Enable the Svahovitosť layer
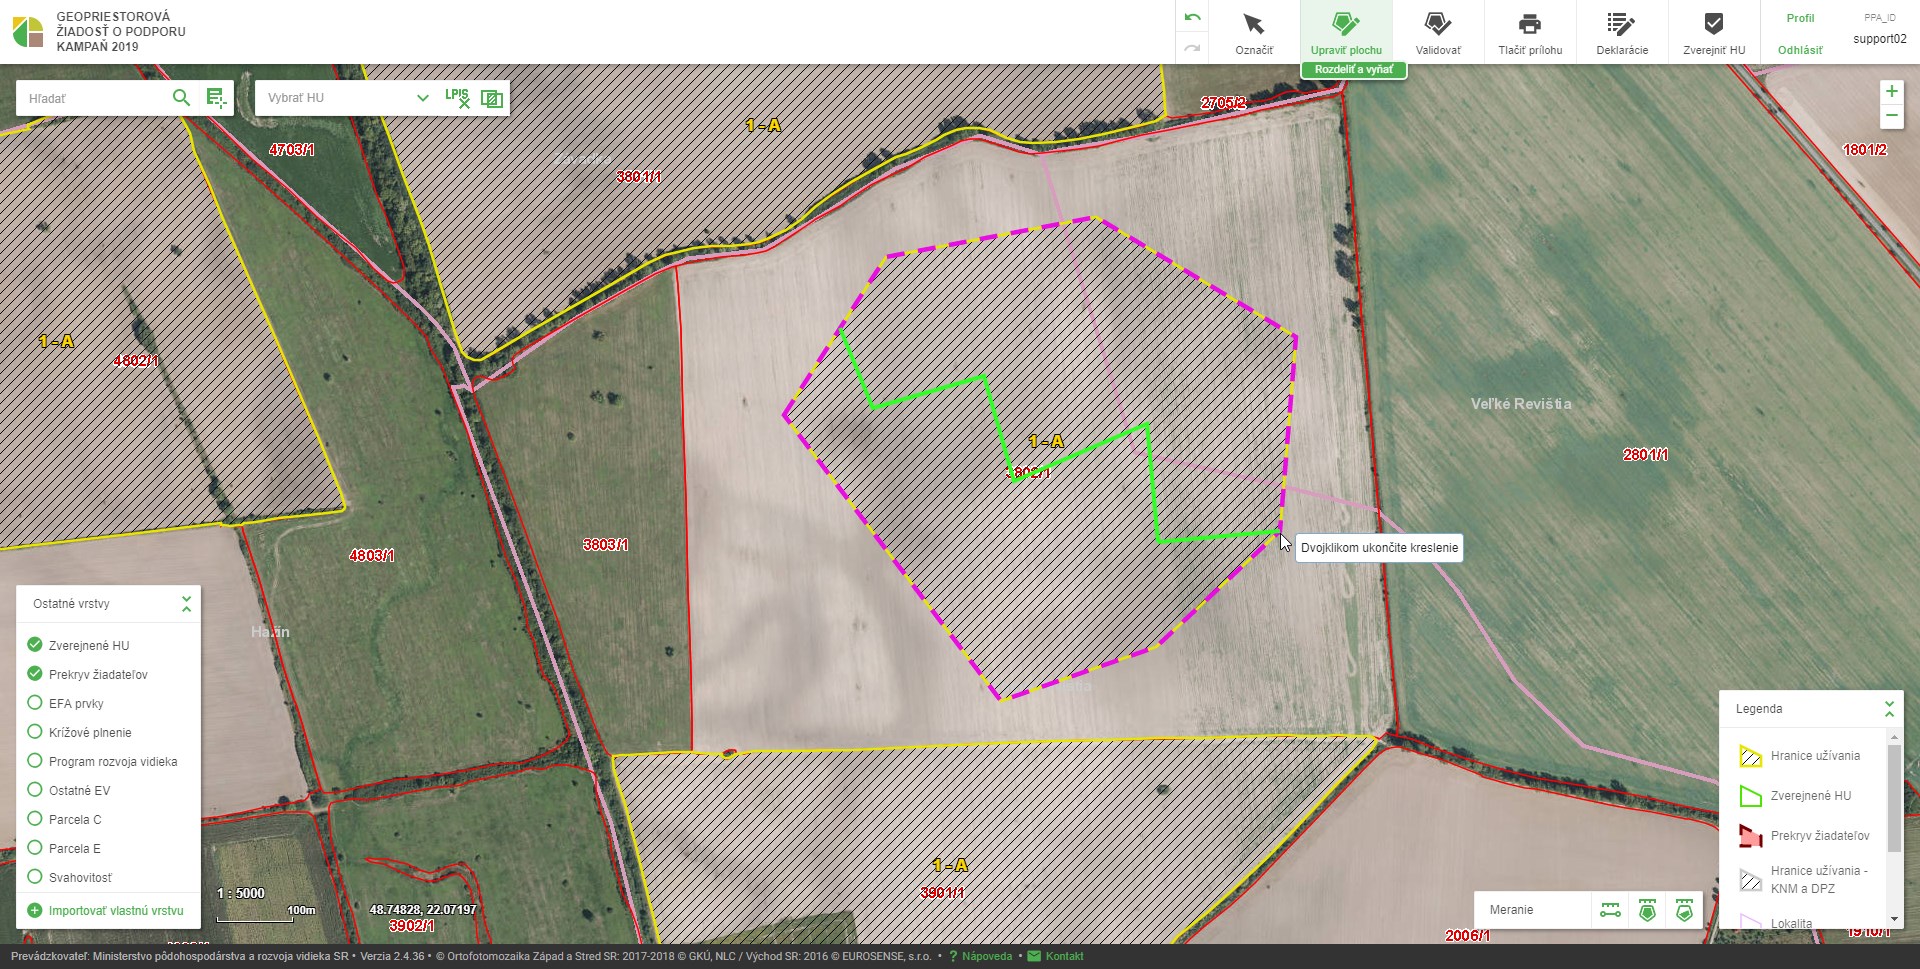 [35, 877]
